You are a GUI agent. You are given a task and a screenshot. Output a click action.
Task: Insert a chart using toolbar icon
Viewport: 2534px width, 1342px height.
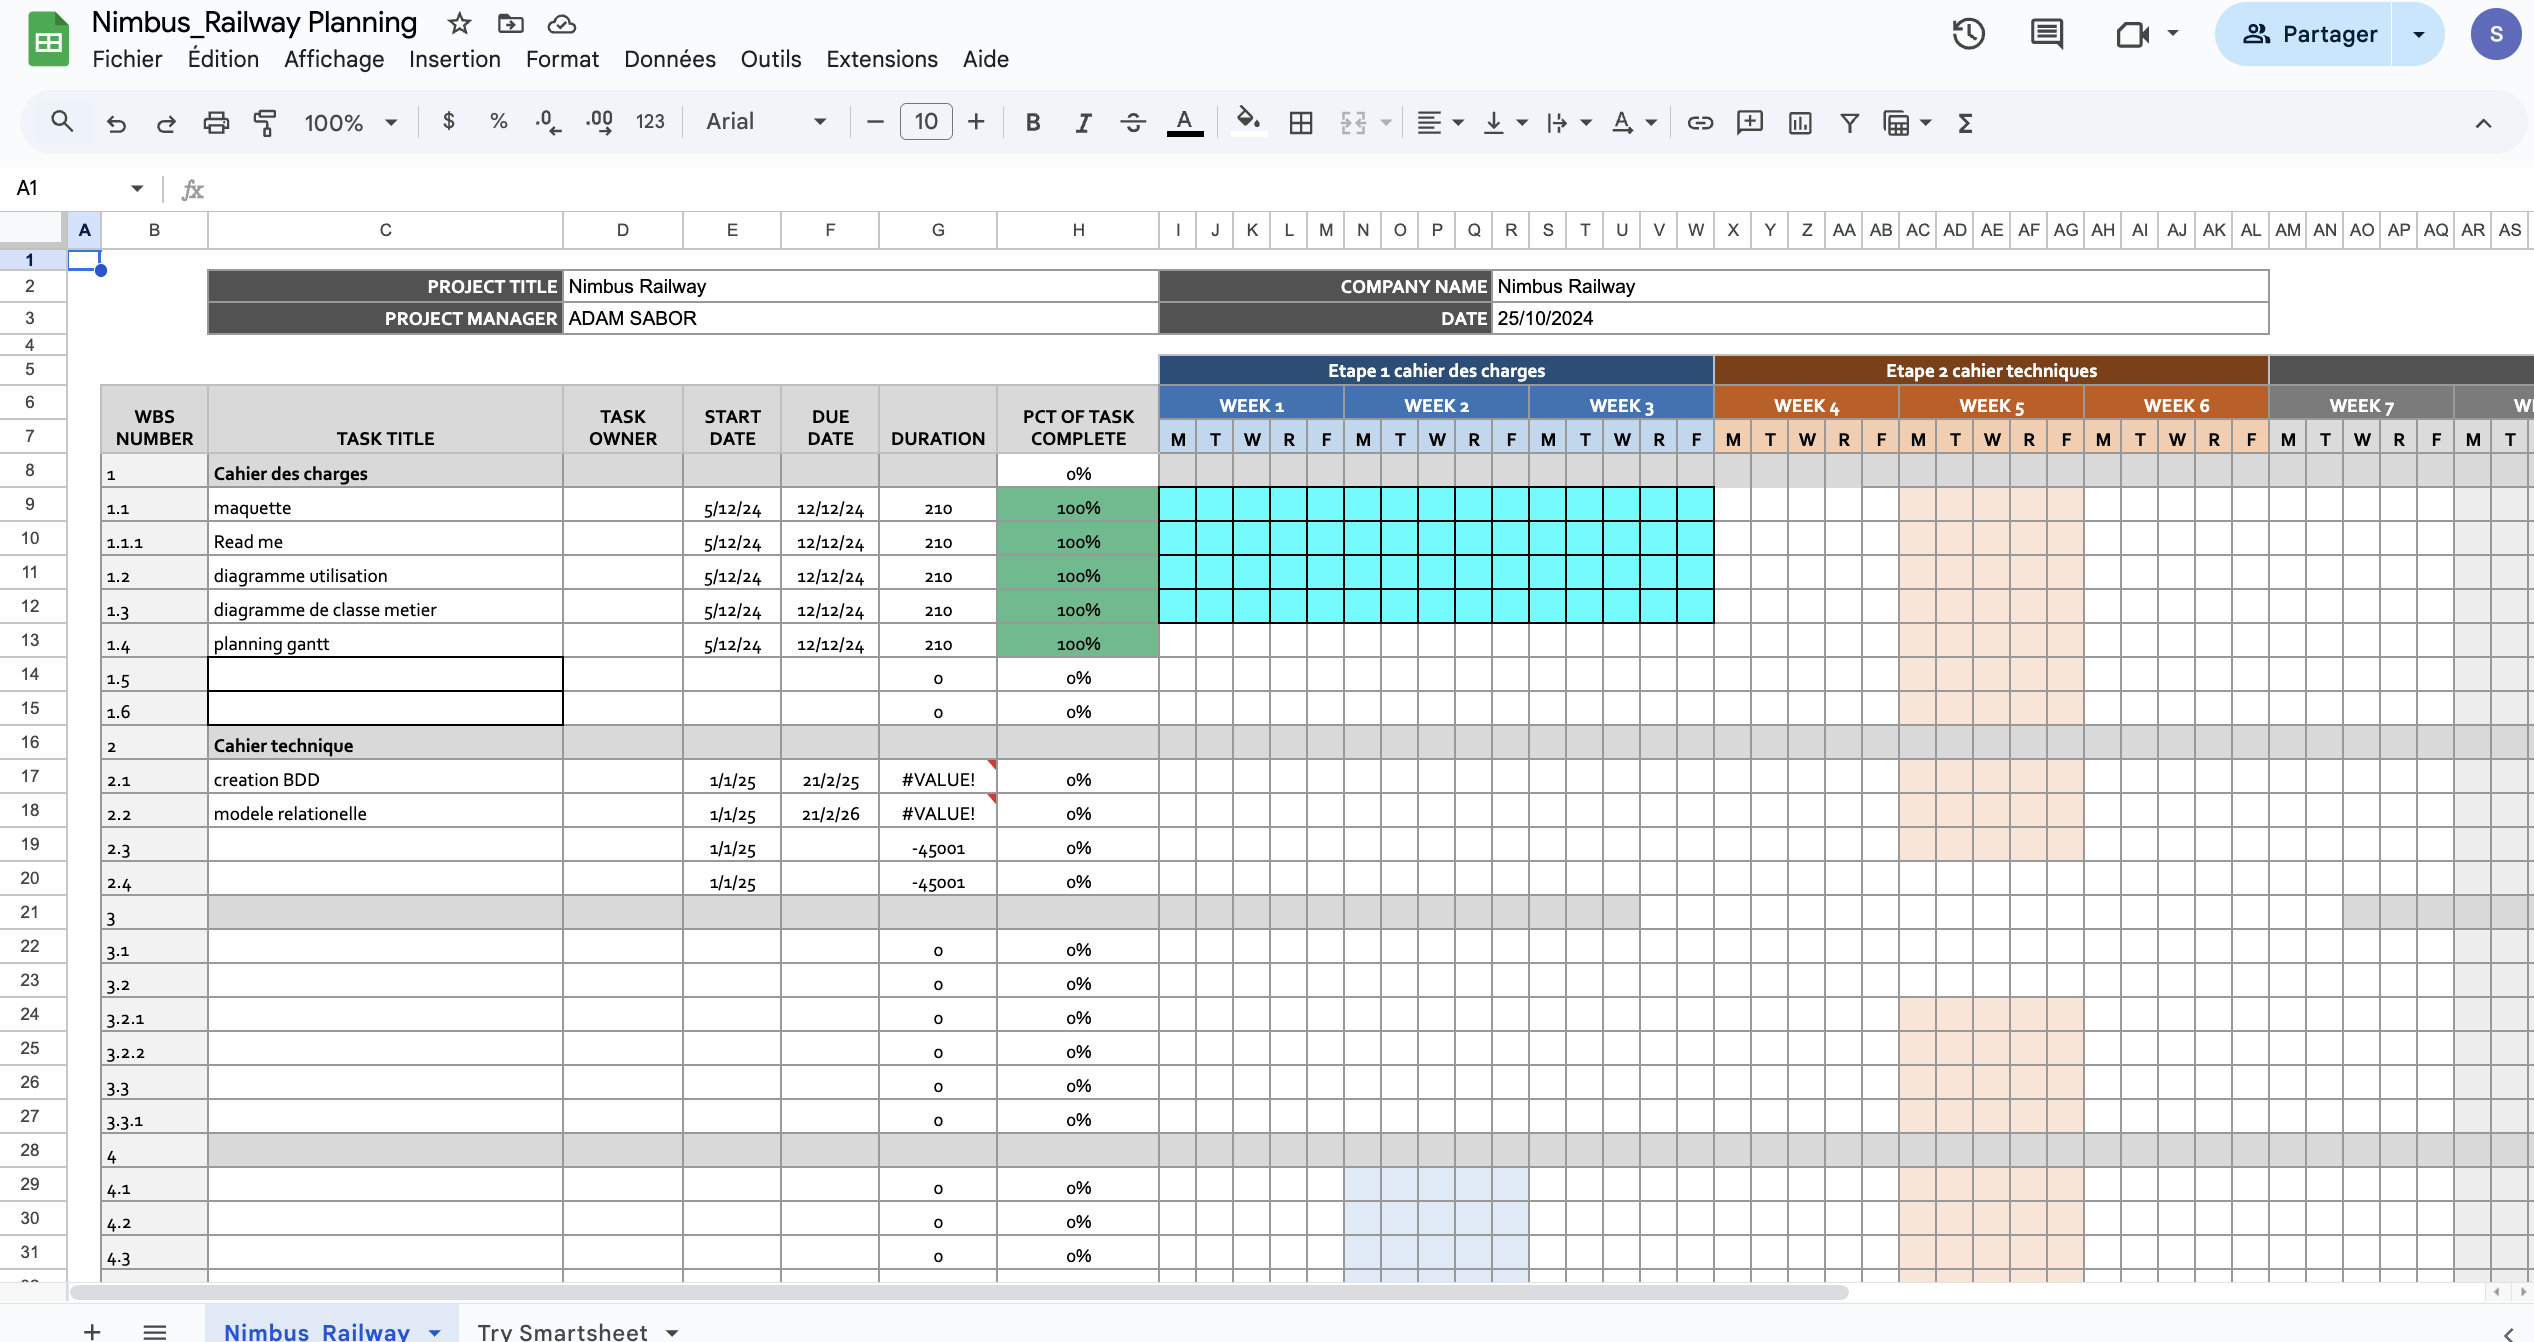point(1799,122)
